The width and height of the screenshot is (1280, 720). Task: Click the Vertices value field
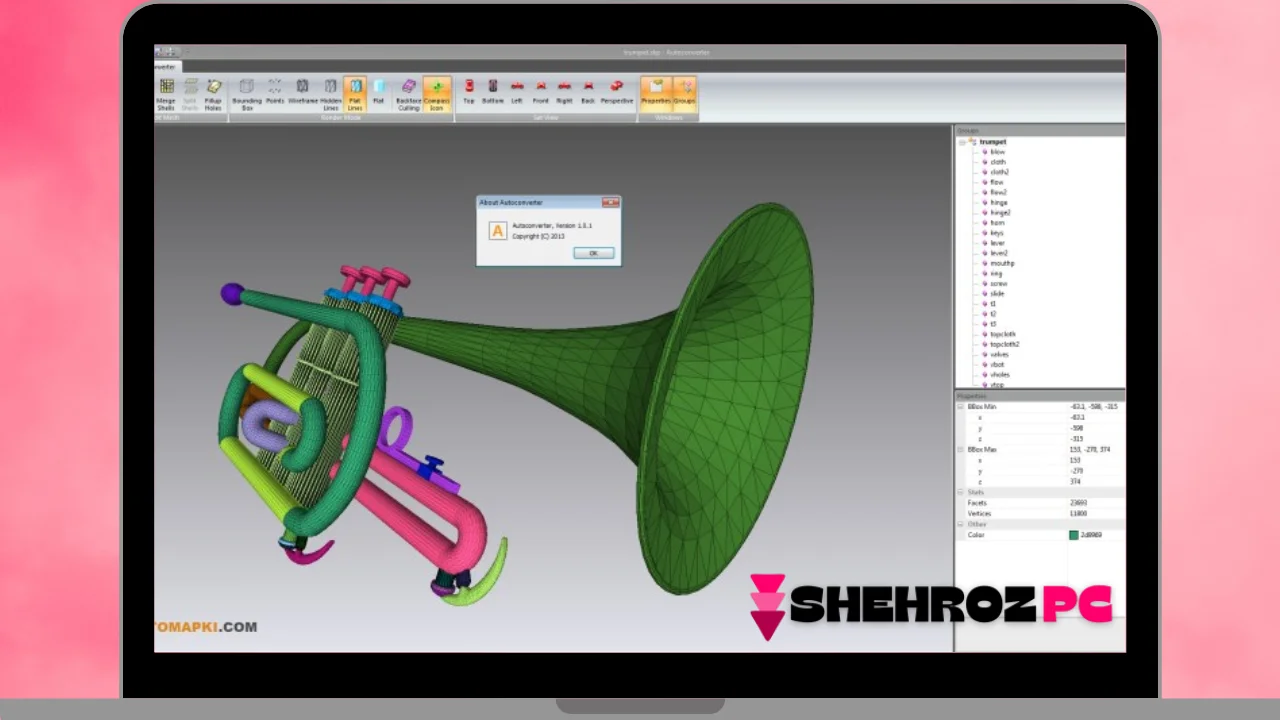[x=1096, y=513]
